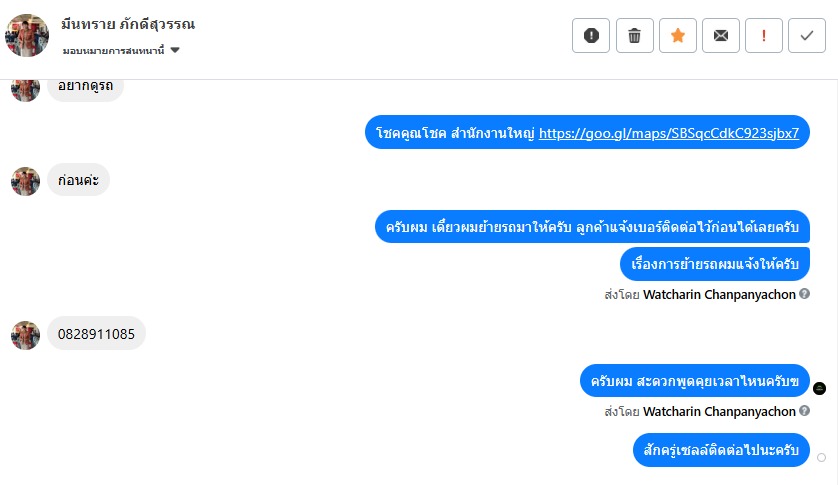Click help icon beside first Watcharin Chanpanyachon
838x485 pixels.
tap(805, 295)
